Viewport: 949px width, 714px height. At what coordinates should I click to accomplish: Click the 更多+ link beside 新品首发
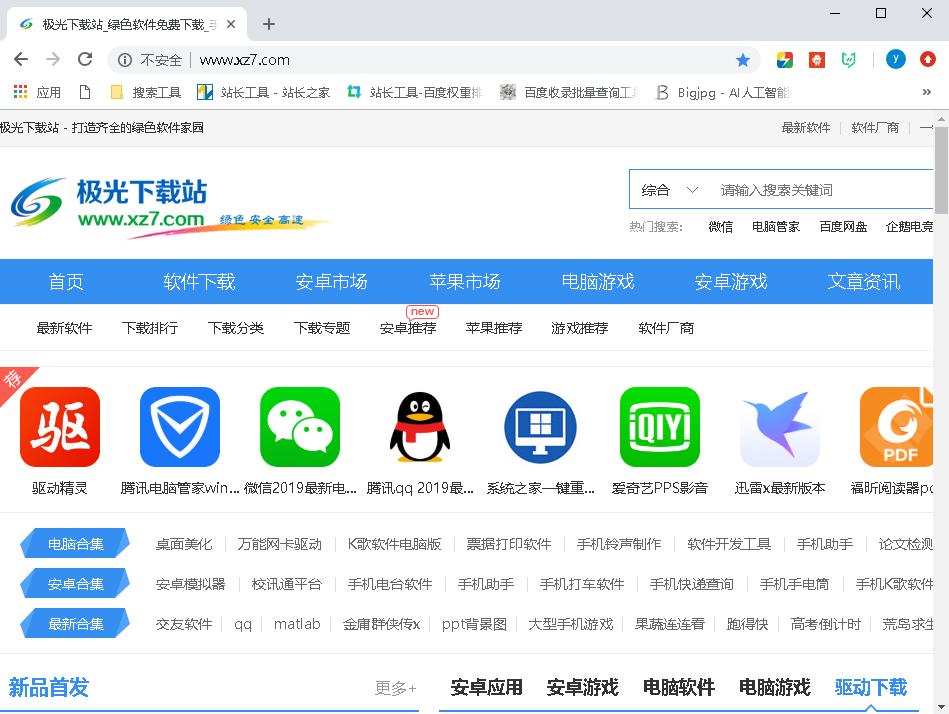point(398,687)
